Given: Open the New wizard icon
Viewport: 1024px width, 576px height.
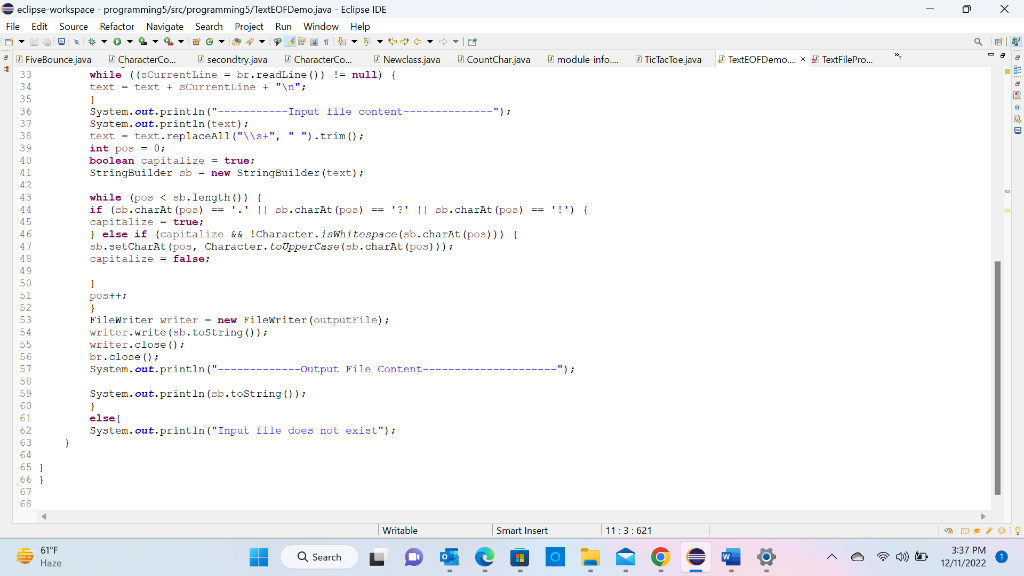Looking at the screenshot, I should point(10,41).
